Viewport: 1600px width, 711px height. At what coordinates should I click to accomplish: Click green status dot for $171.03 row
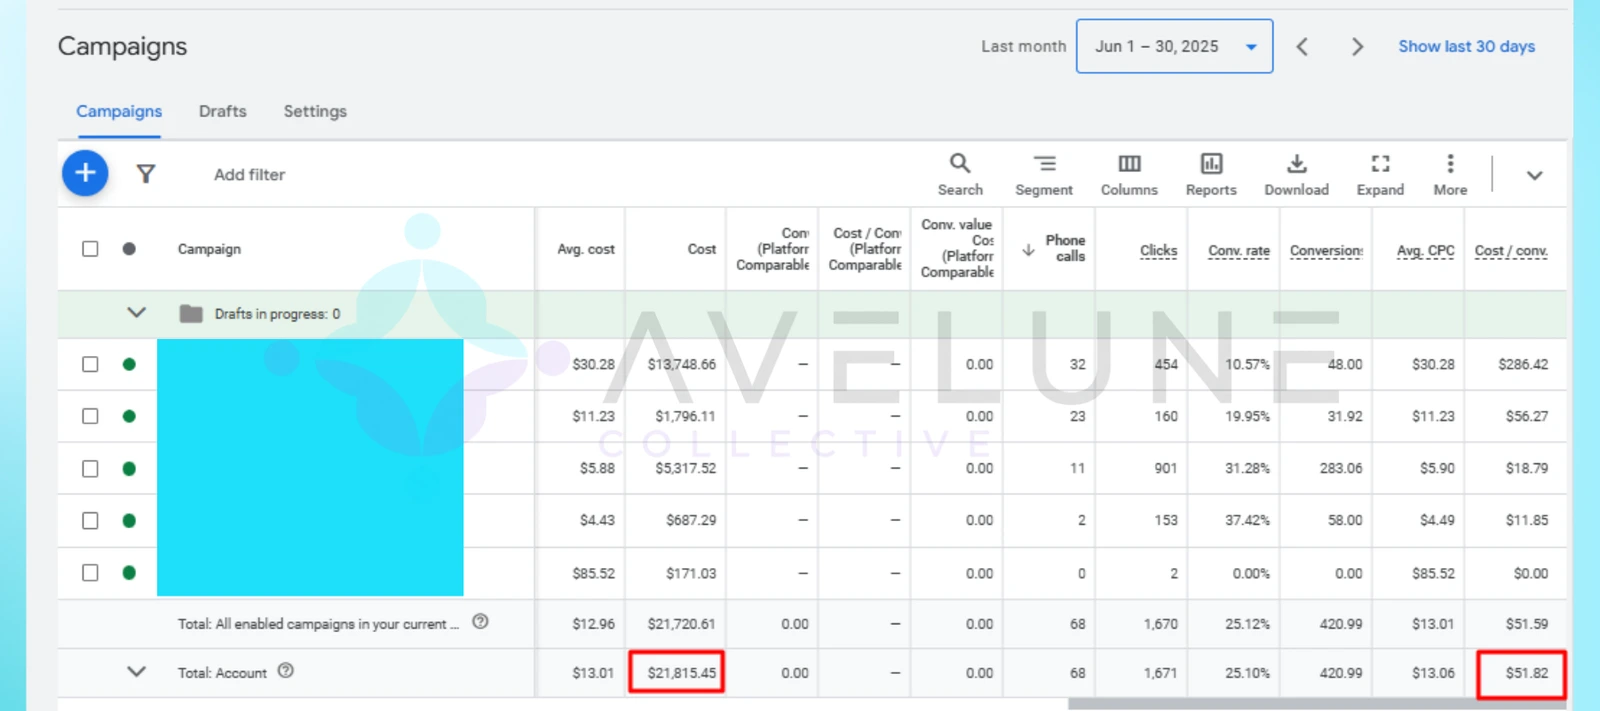129,572
